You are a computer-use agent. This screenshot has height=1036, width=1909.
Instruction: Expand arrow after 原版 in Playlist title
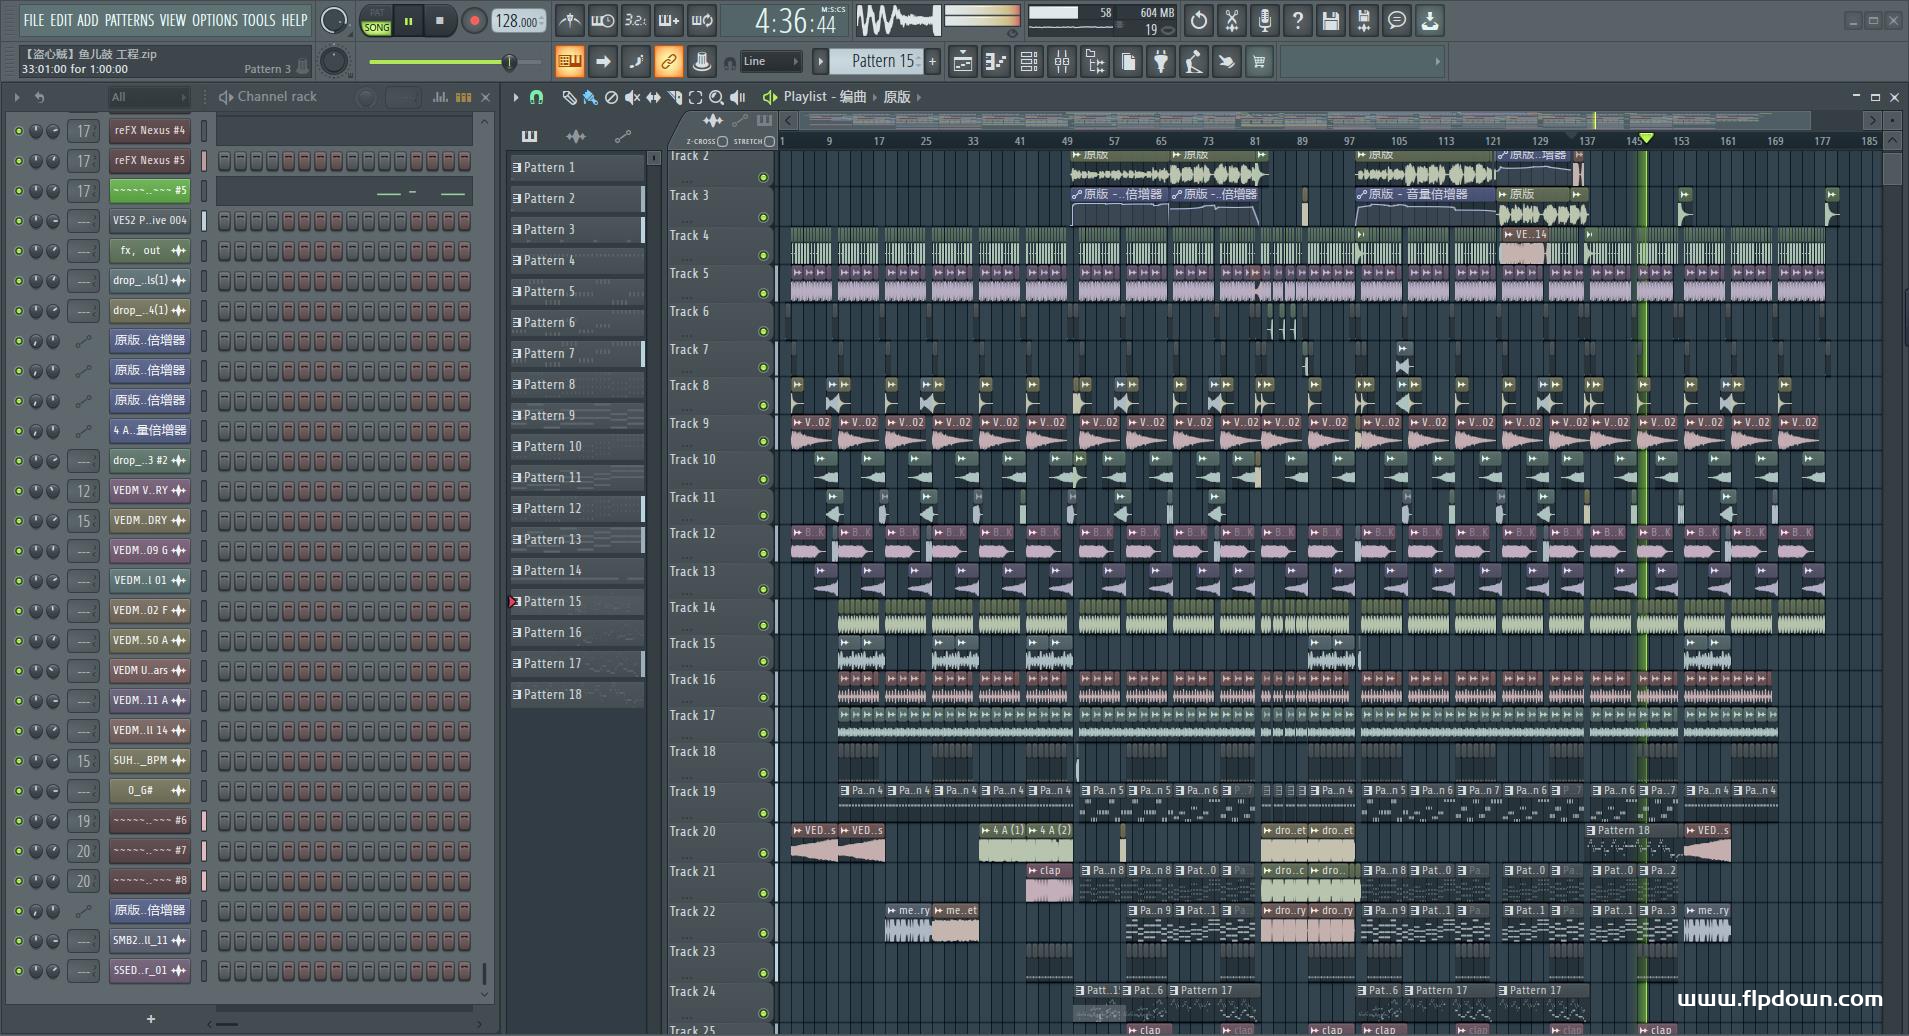click(919, 97)
